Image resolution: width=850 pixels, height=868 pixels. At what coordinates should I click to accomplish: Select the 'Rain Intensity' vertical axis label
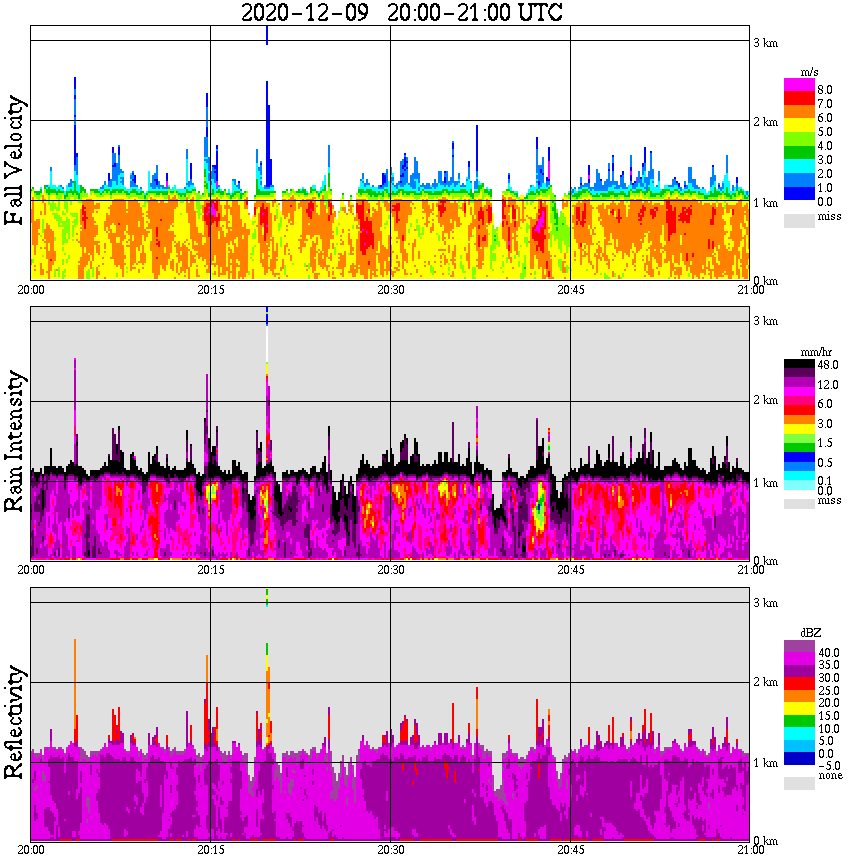[x=14, y=441]
